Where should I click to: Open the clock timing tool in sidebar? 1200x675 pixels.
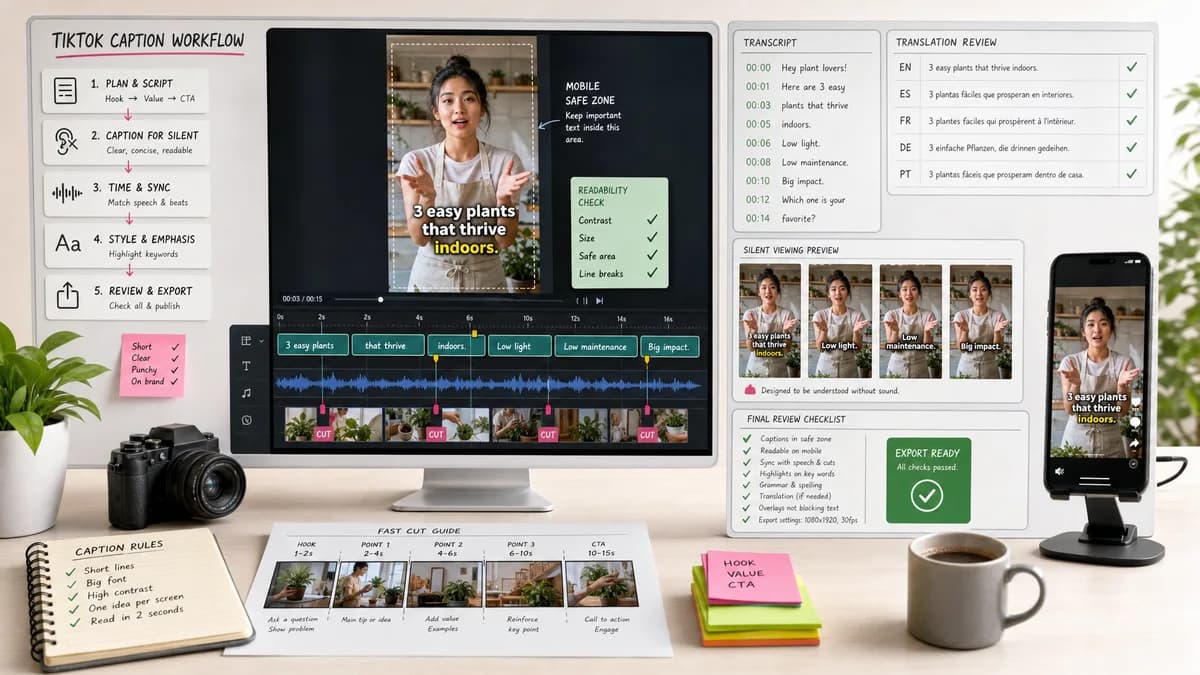click(246, 420)
